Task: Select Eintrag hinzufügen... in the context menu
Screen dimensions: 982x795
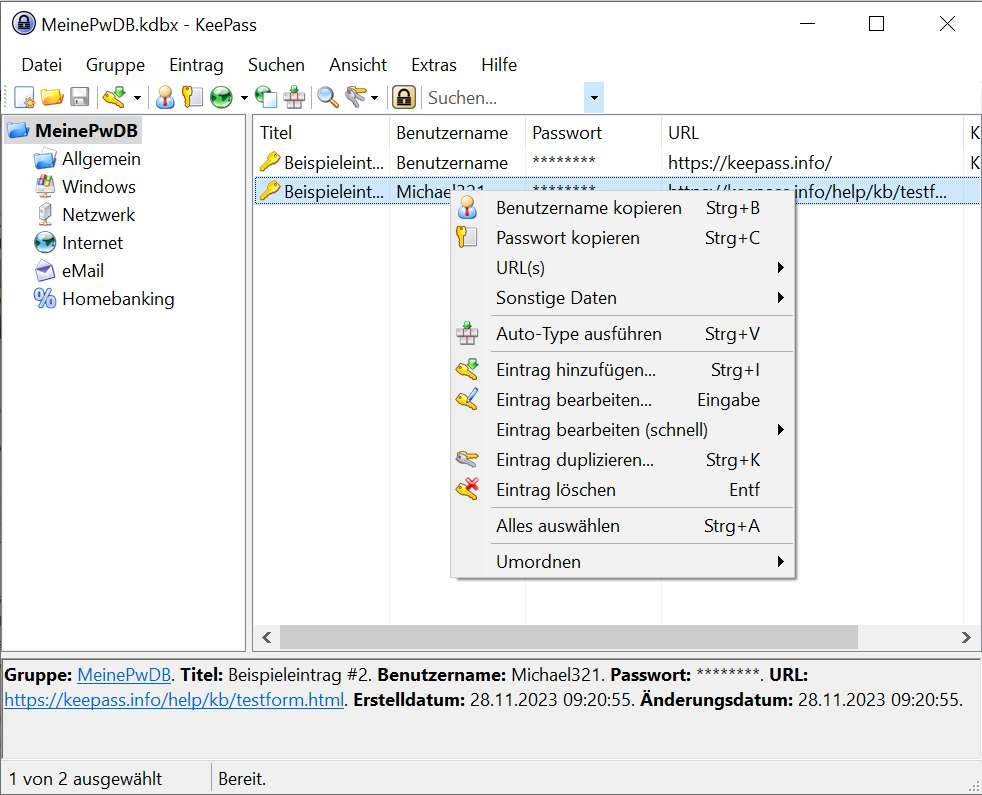Action: [623, 370]
